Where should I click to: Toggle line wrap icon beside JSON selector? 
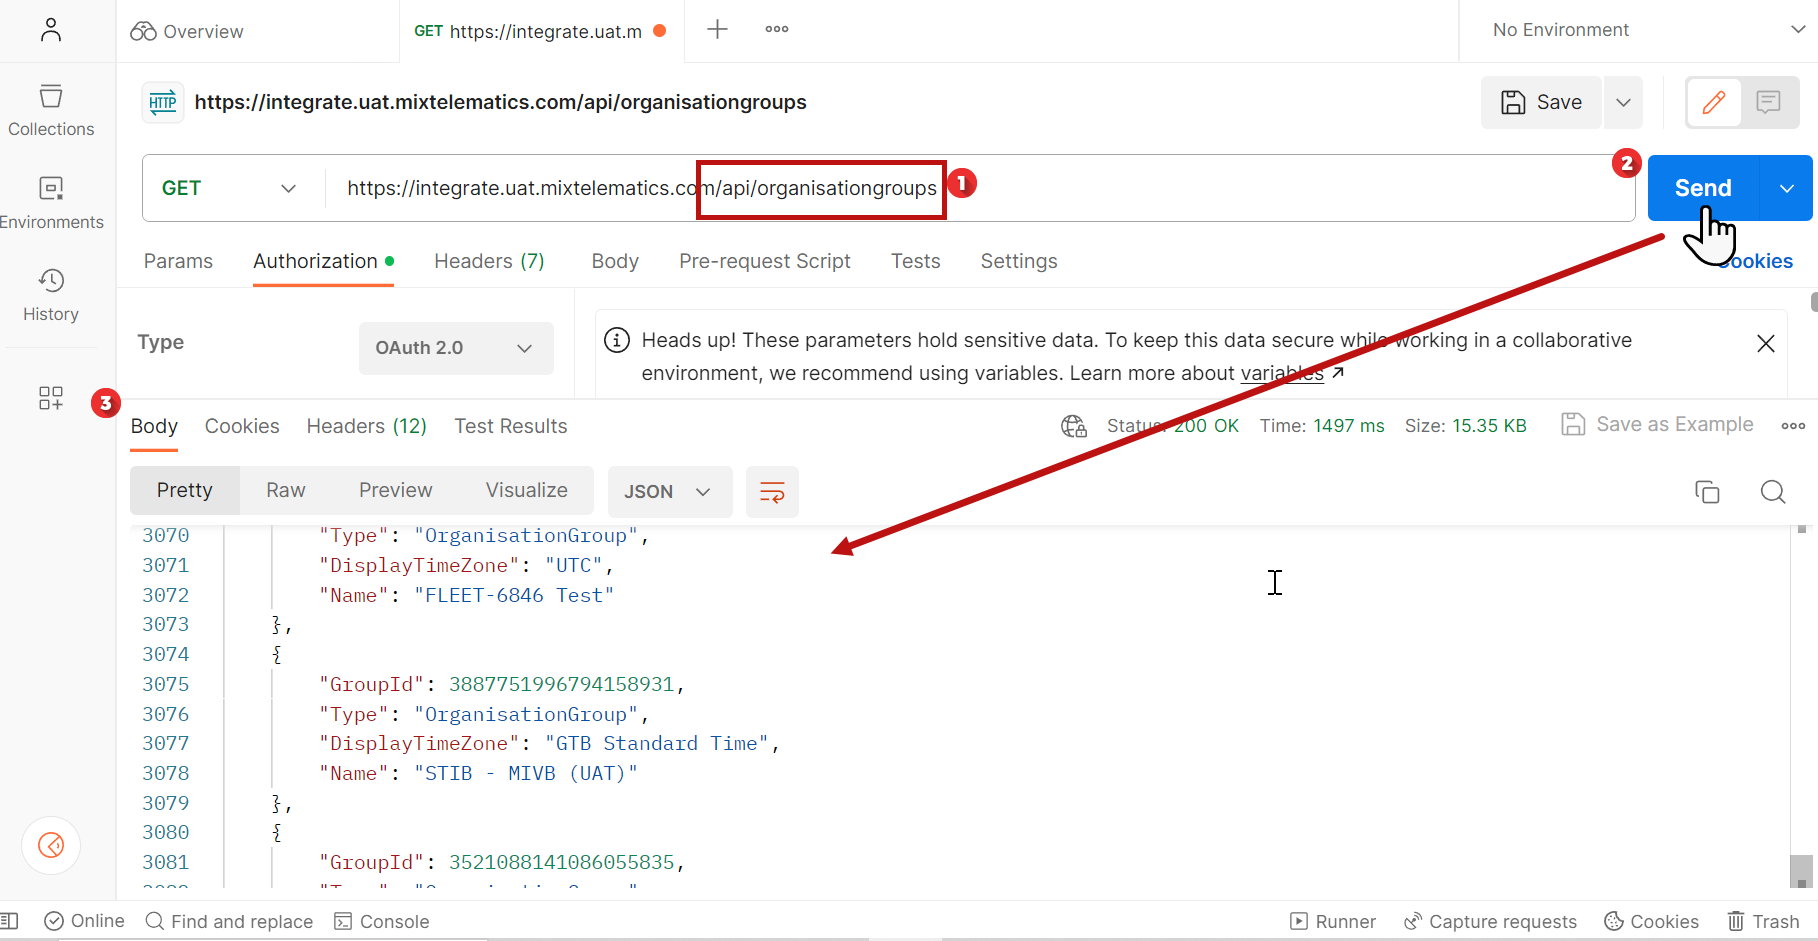[772, 491]
